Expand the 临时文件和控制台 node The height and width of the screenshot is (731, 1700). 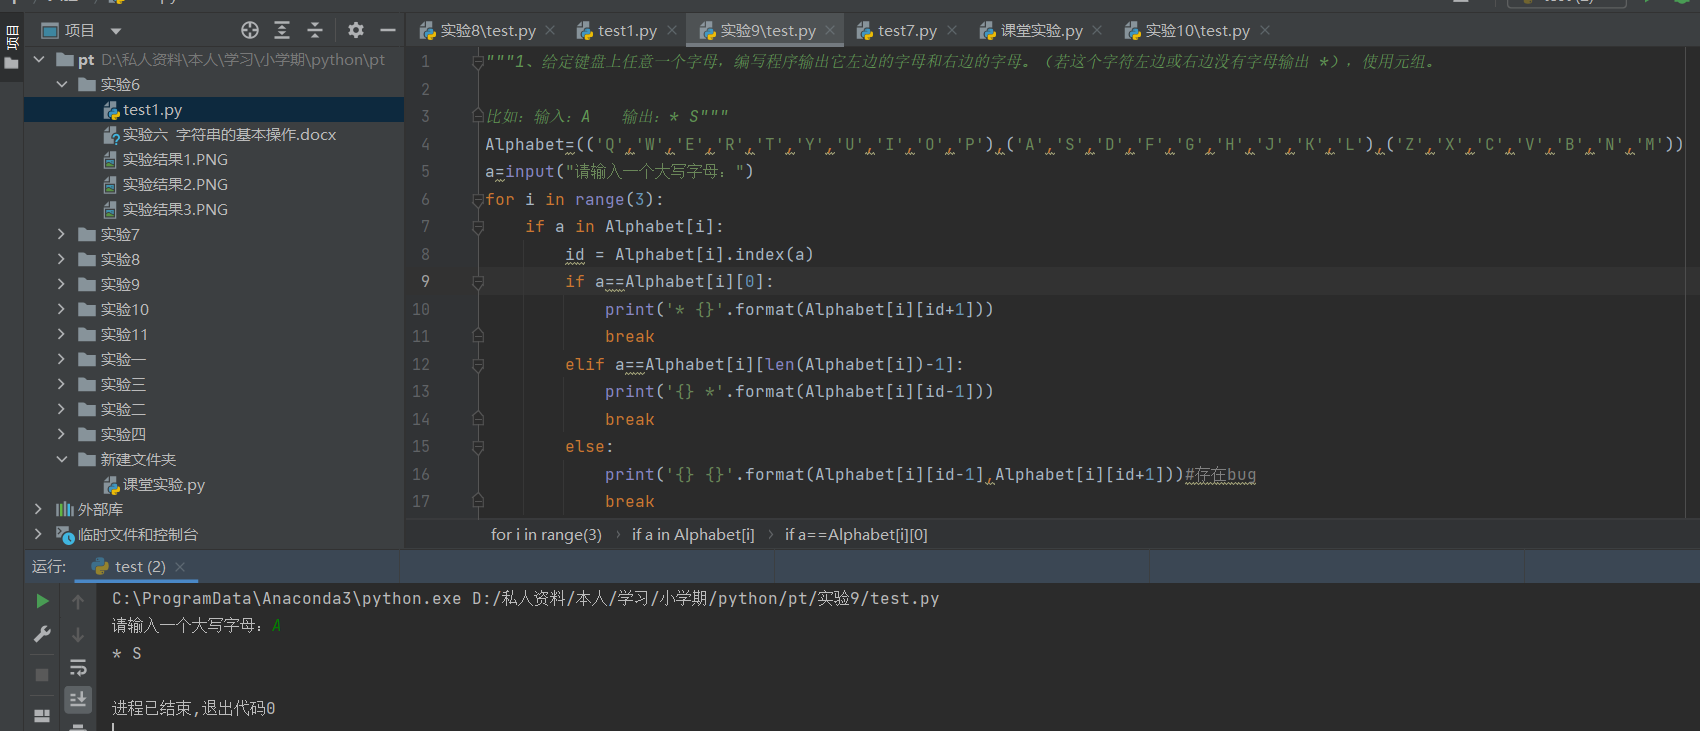(x=39, y=534)
